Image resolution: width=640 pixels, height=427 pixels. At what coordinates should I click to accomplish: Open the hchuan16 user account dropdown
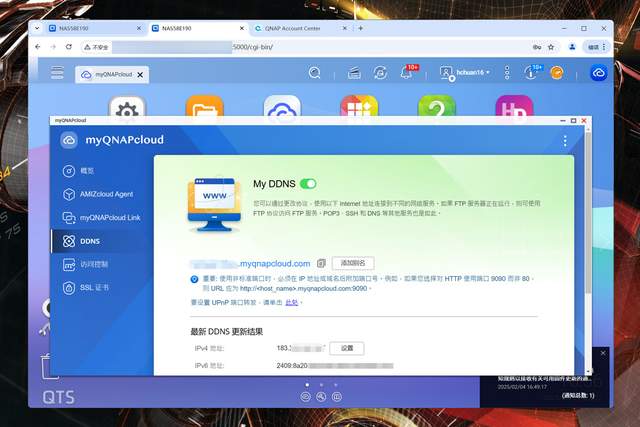[x=464, y=73]
